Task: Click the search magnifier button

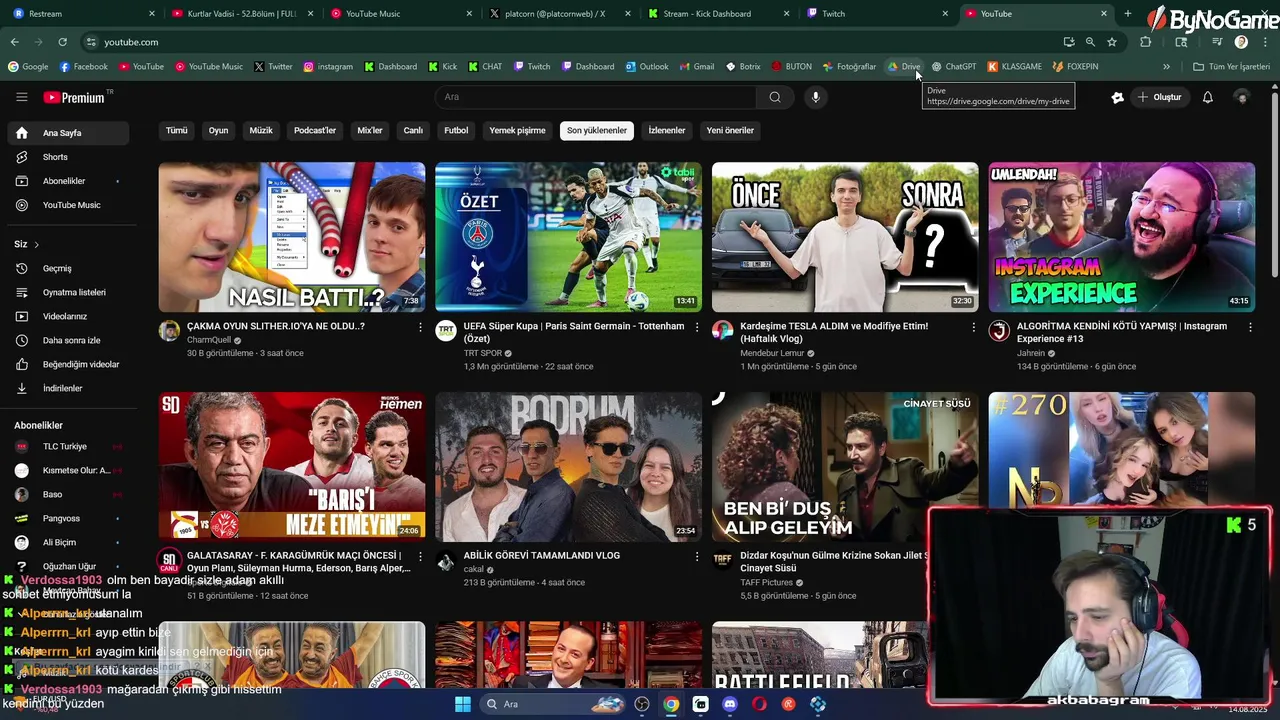Action: (775, 97)
